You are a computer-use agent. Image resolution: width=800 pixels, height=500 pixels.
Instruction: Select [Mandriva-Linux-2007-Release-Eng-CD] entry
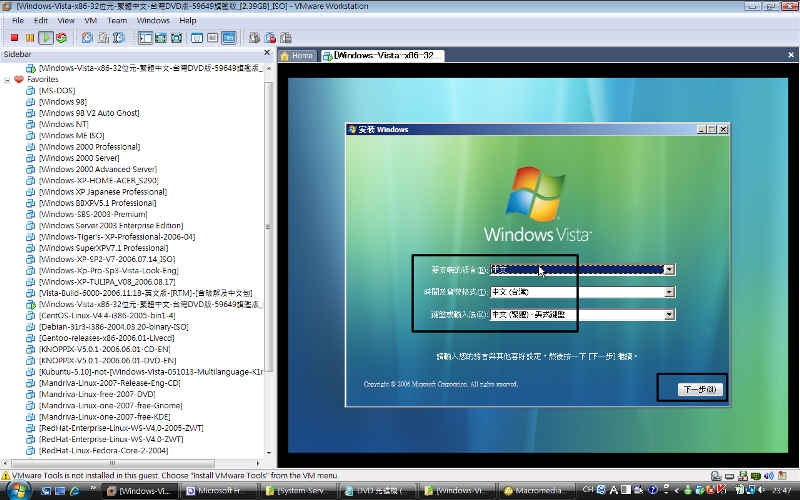tap(110, 383)
